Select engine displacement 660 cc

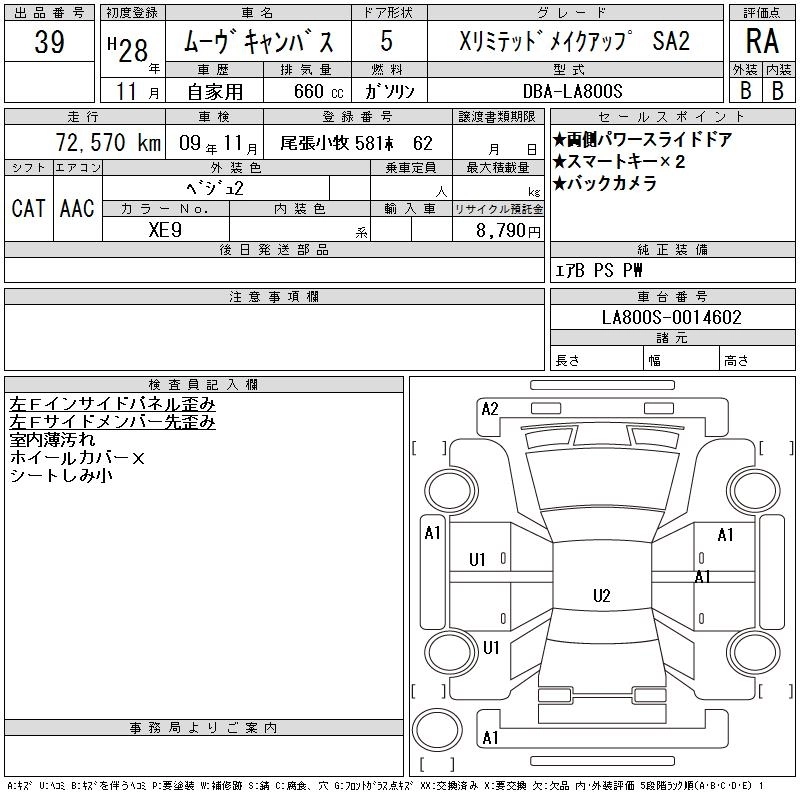click(318, 91)
